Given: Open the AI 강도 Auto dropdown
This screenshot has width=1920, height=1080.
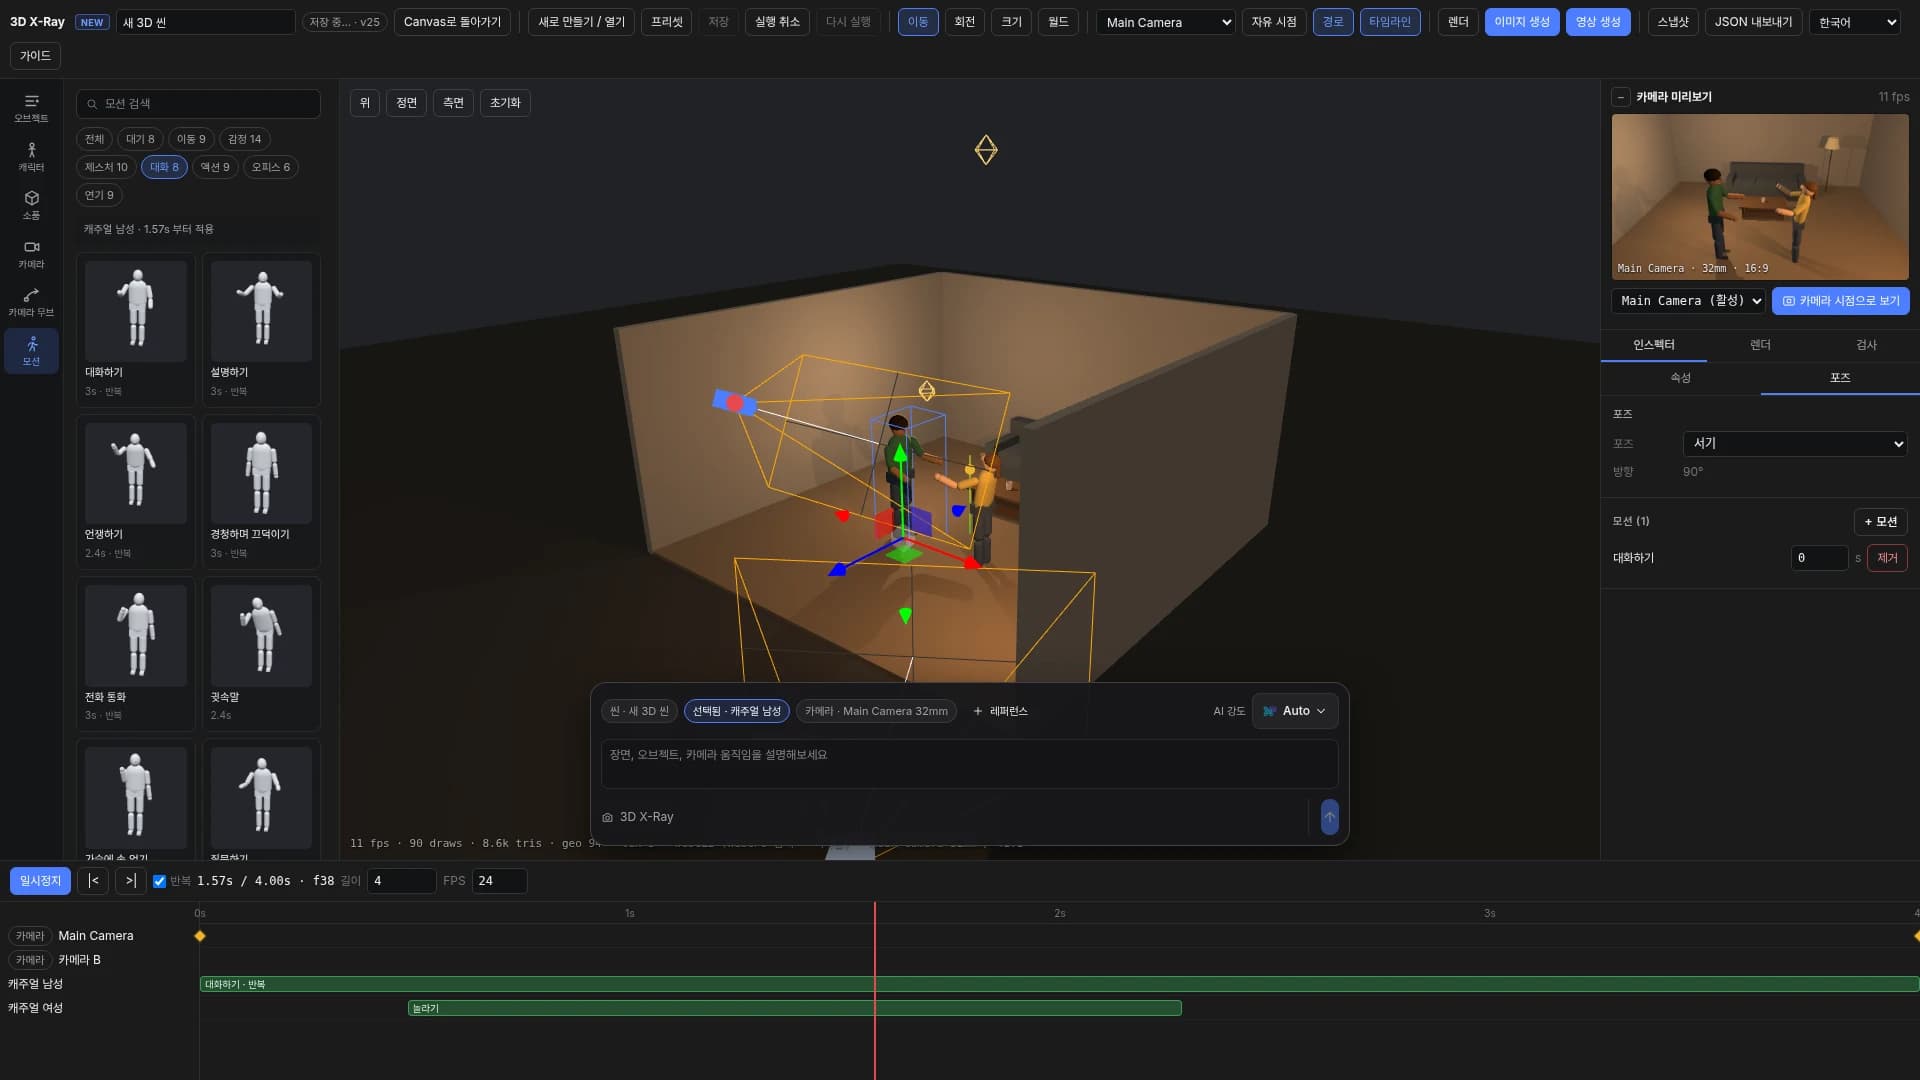Looking at the screenshot, I should click(1295, 711).
